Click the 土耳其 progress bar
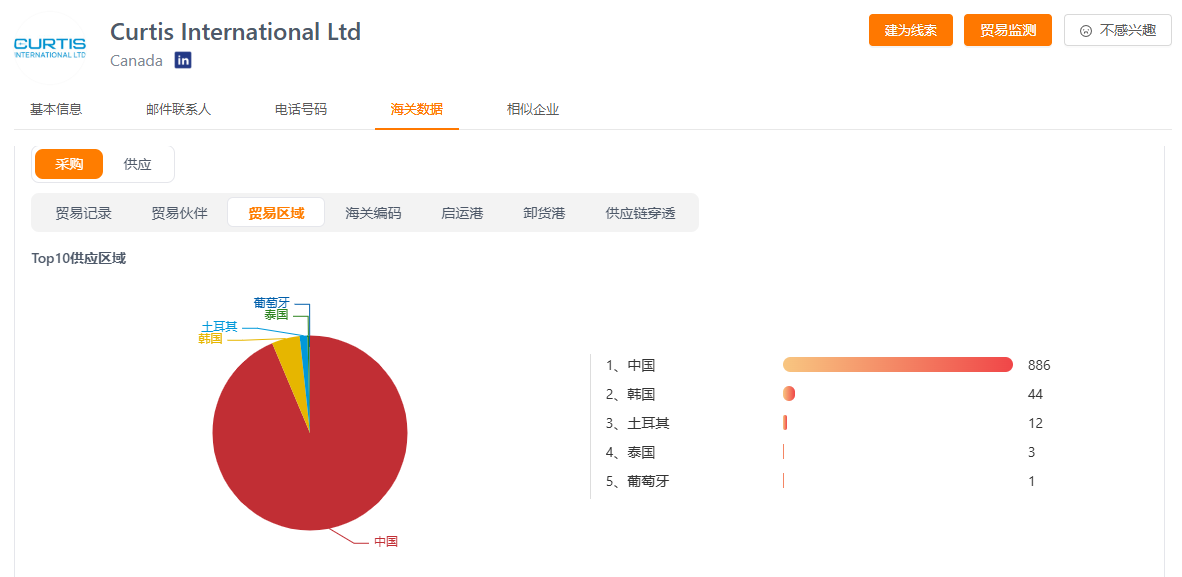Screen dimensions: 1182x577 [785, 423]
